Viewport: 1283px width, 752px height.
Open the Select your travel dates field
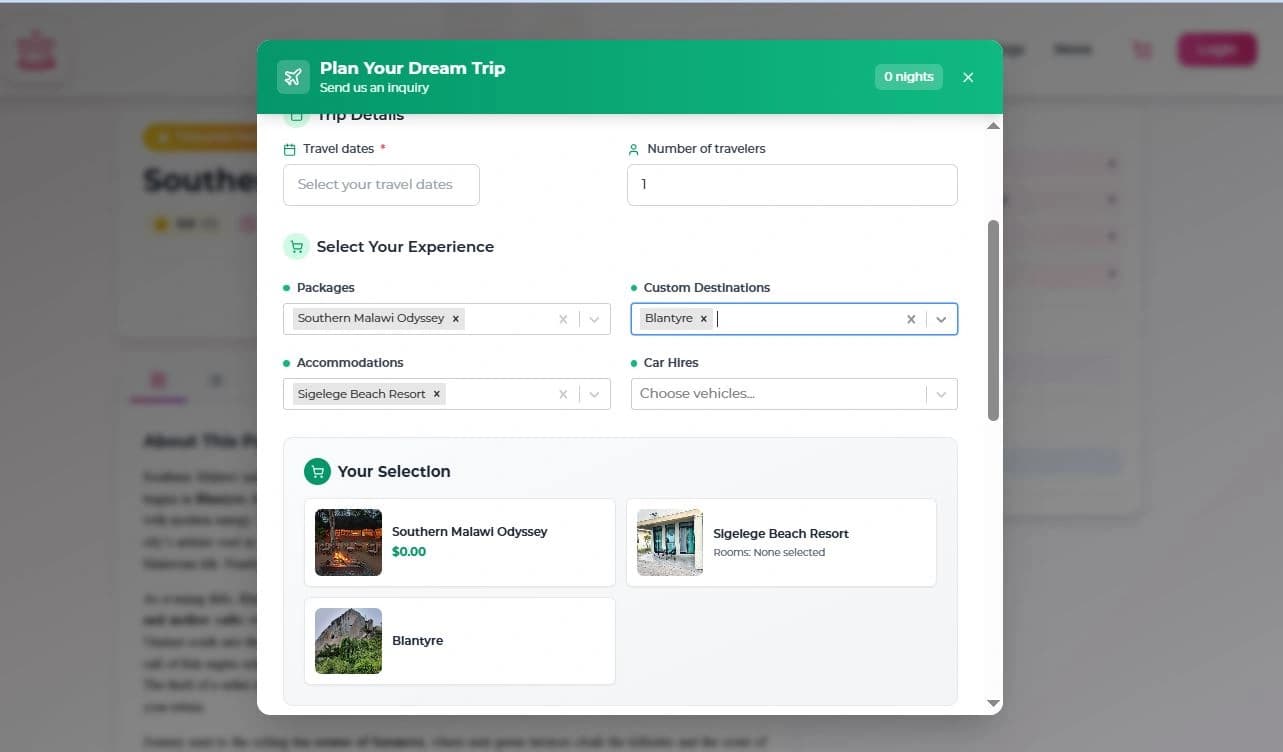(x=381, y=184)
